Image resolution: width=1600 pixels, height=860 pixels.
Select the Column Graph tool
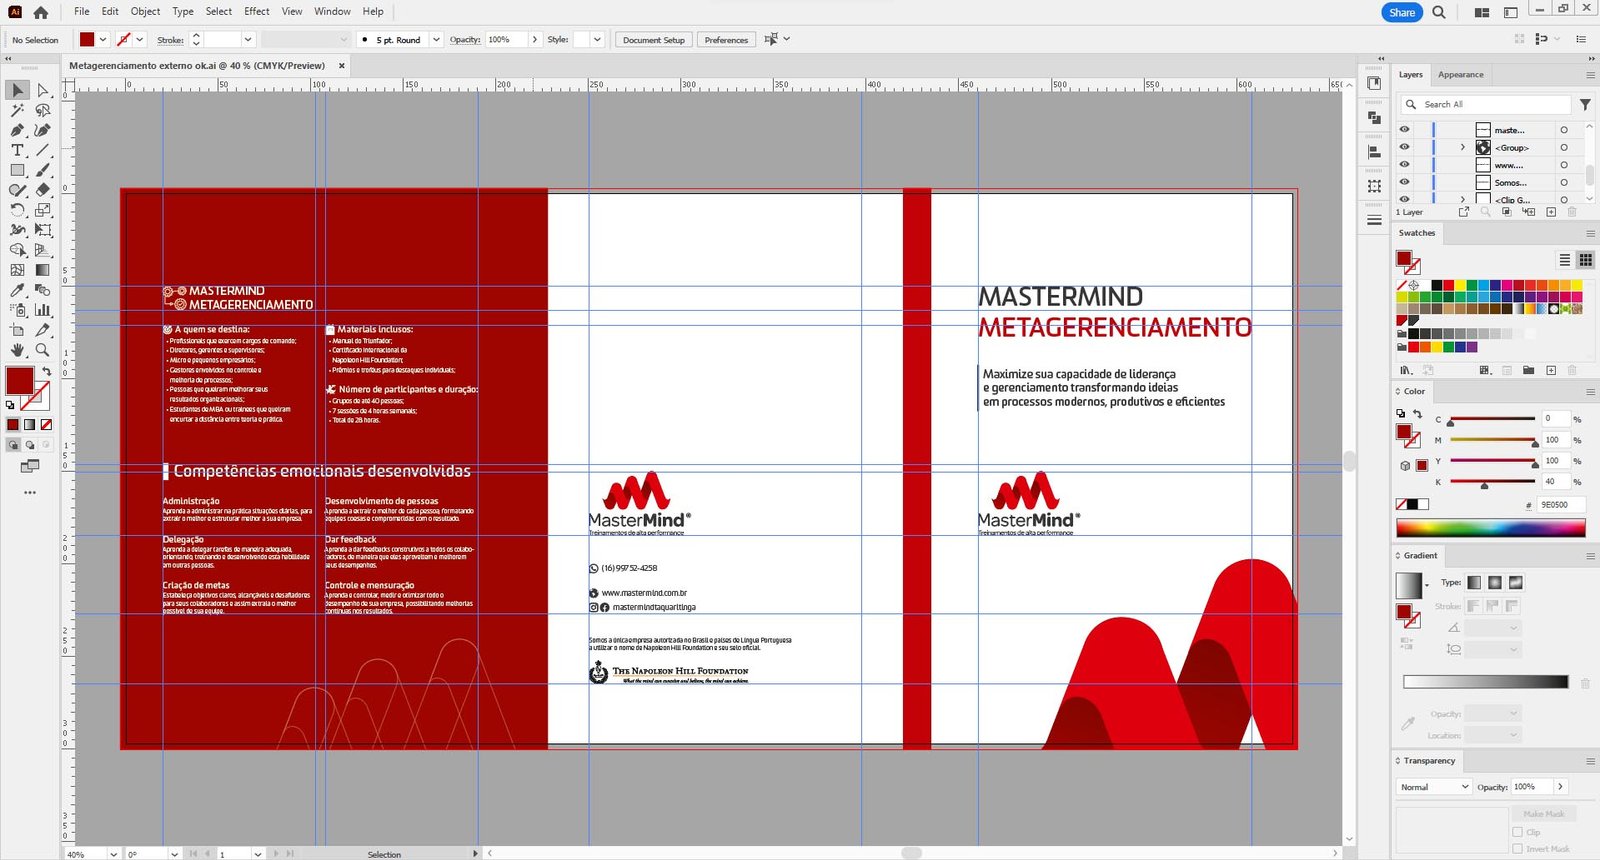click(43, 310)
